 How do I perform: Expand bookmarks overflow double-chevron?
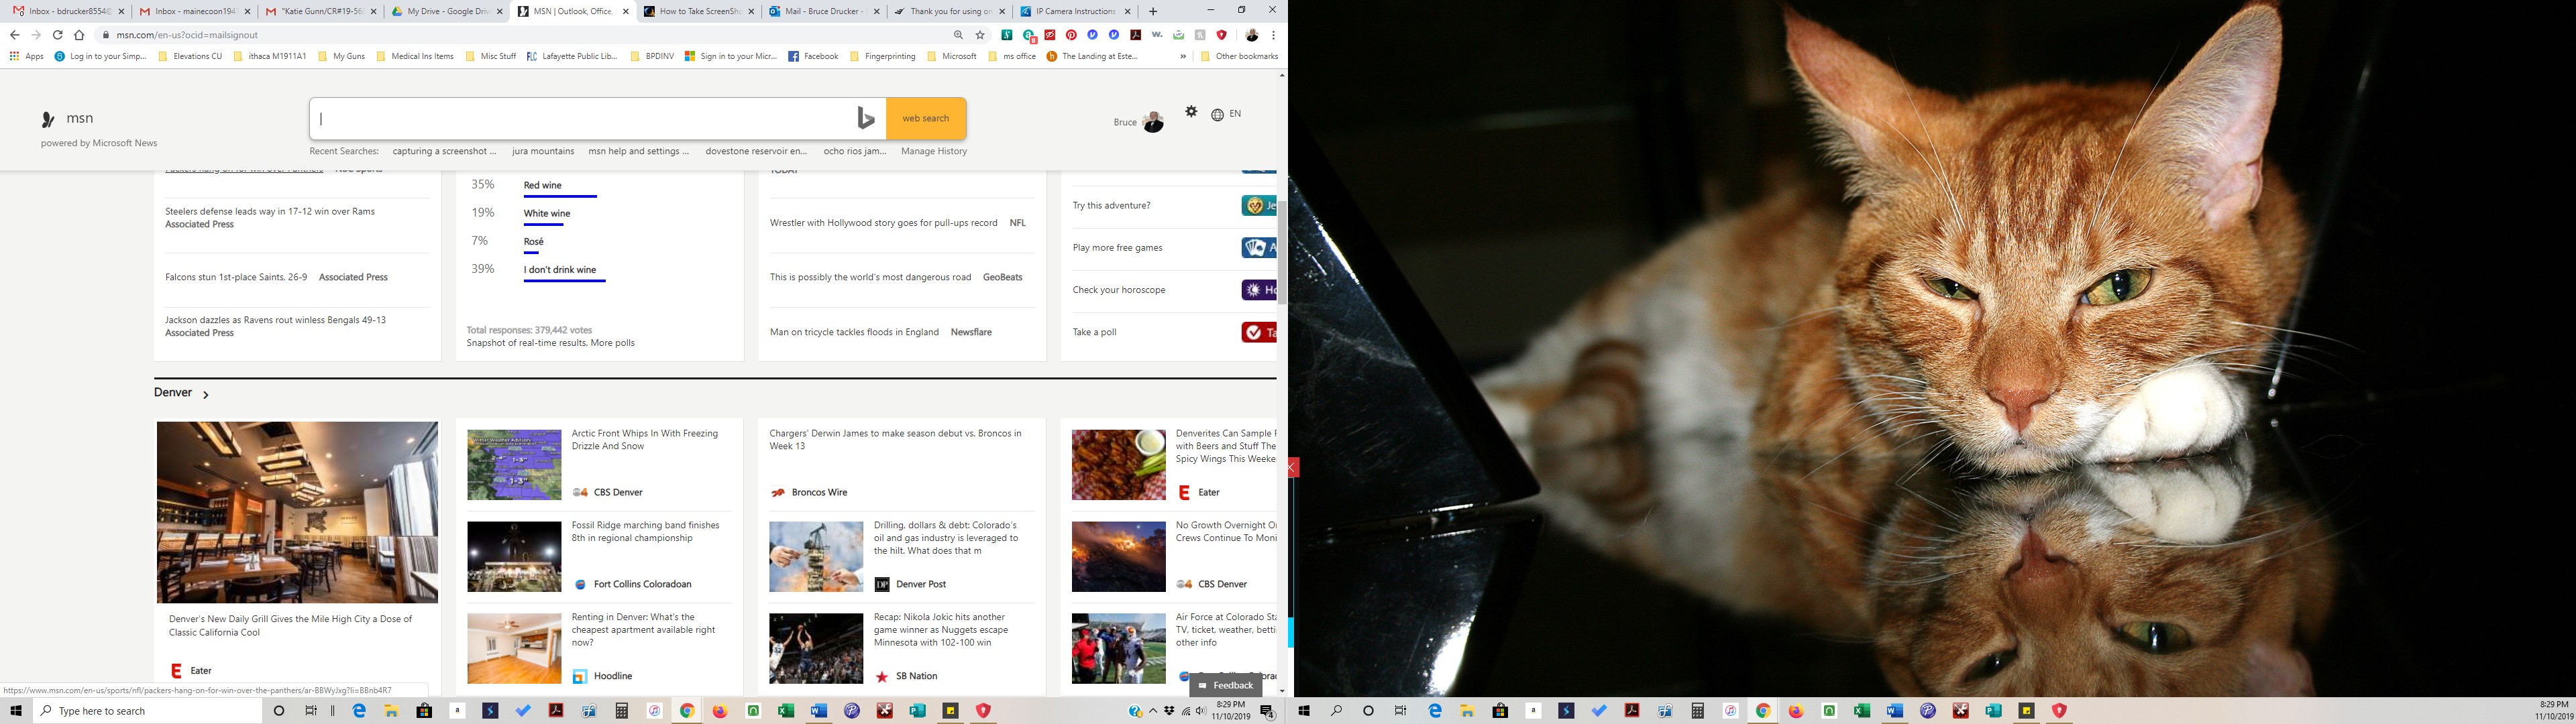point(1184,57)
